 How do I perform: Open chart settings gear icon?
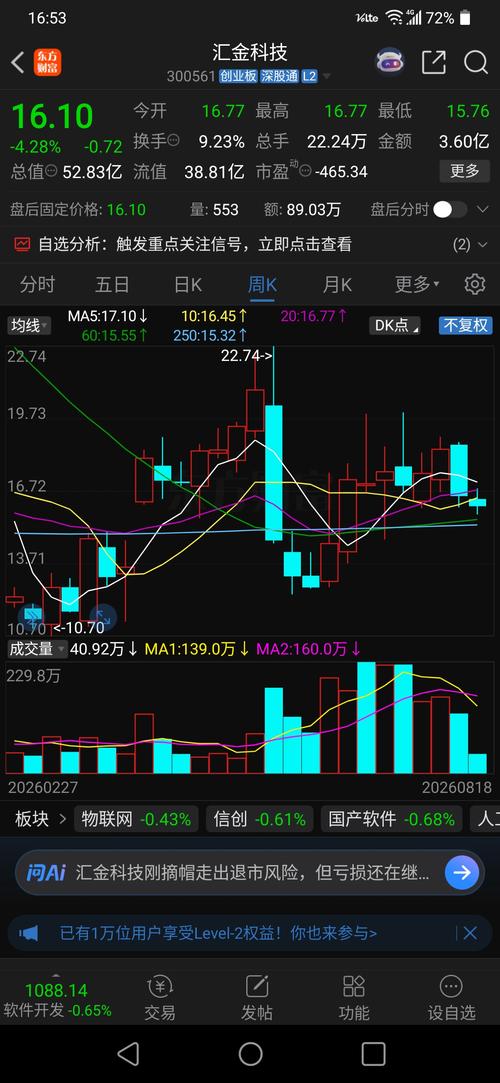pyautogui.click(x=474, y=284)
